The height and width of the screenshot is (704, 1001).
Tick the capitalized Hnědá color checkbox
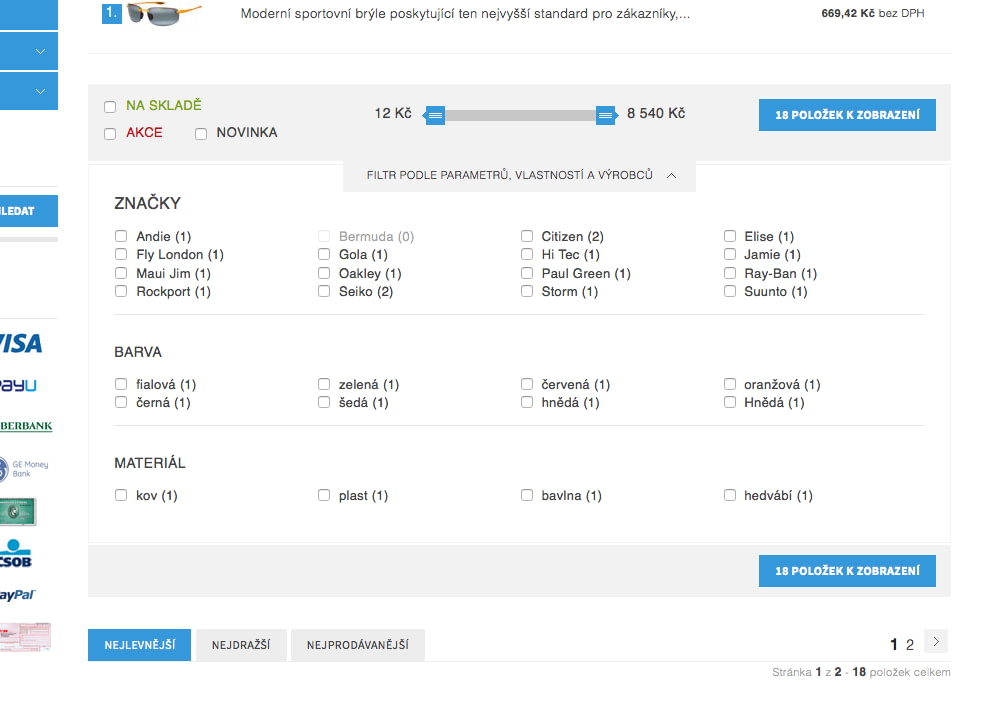click(730, 401)
